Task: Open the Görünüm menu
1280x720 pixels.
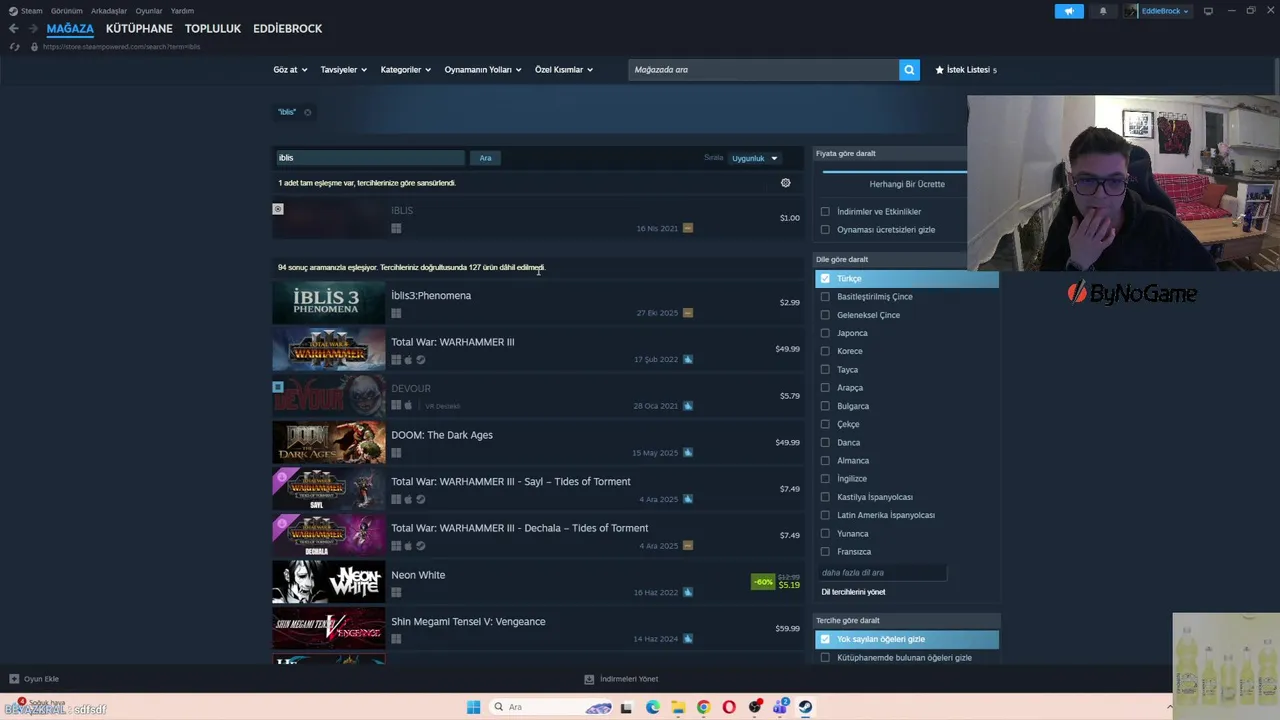Action: click(67, 11)
